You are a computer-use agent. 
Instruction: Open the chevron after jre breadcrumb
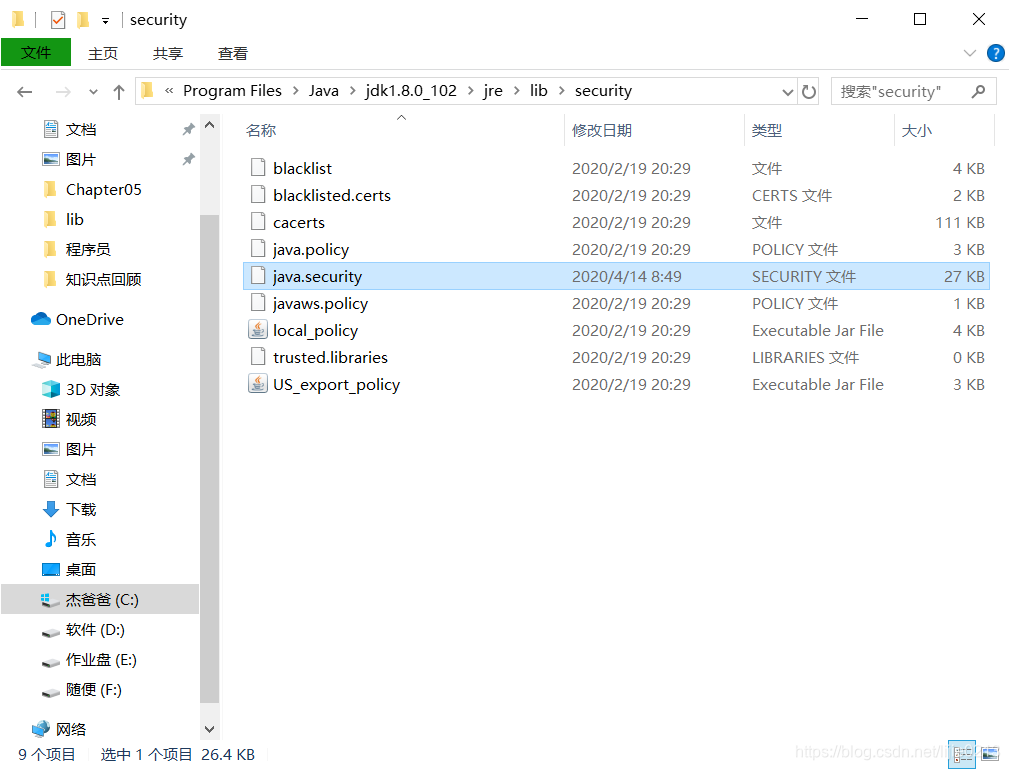517,91
